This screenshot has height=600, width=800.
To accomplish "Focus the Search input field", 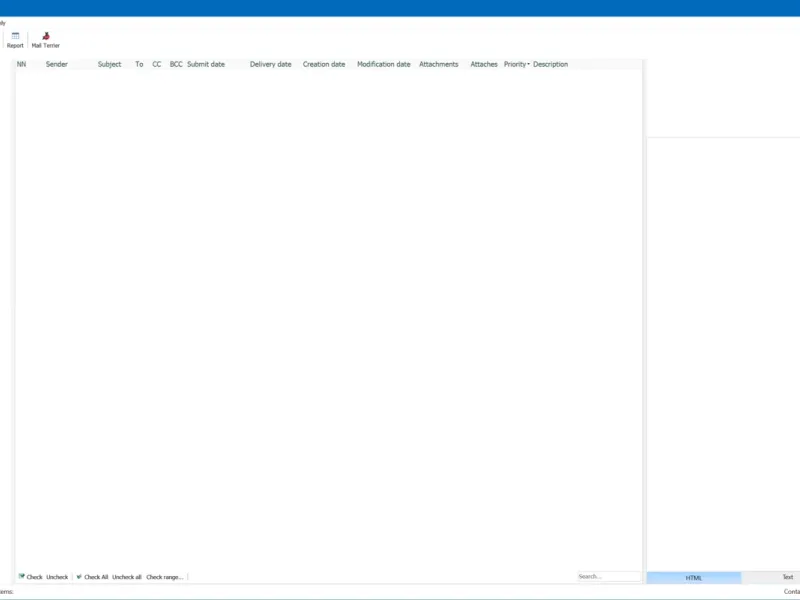I will click(x=609, y=577).
